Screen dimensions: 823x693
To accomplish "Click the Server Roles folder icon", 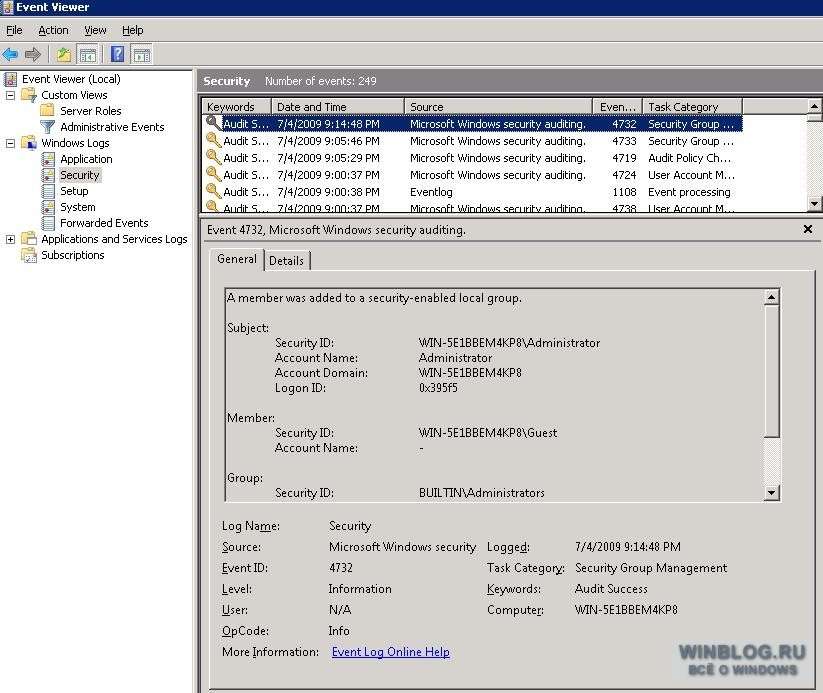I will coord(48,111).
